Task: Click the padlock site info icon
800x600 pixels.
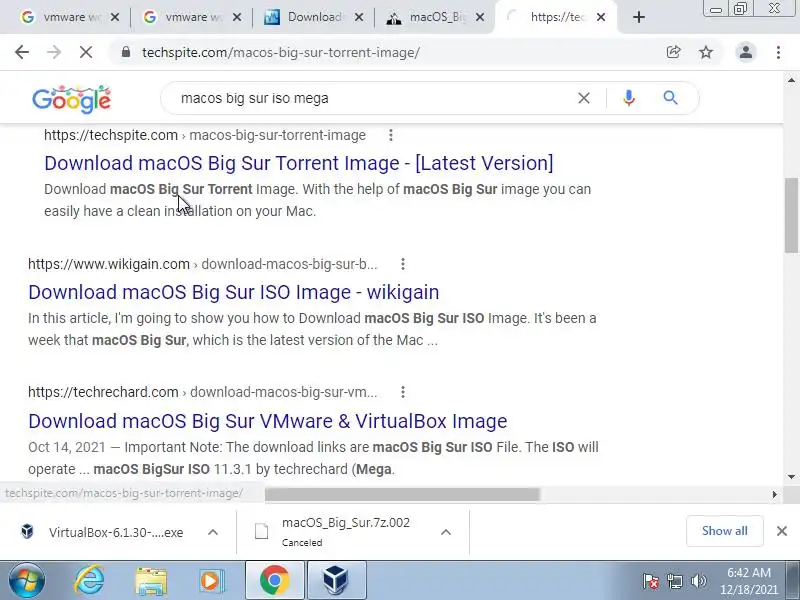Action: pos(126,52)
